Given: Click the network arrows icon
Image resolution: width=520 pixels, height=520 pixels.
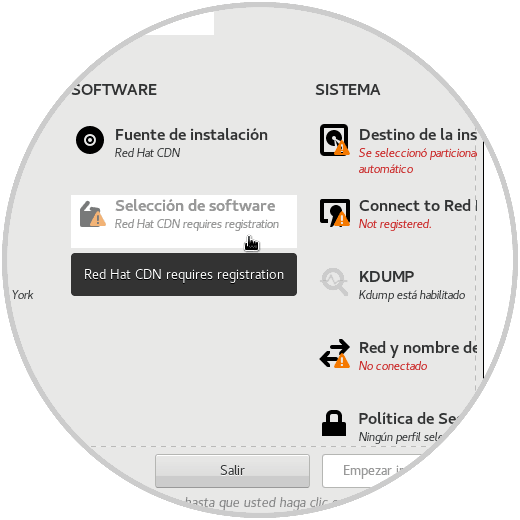Looking at the screenshot, I should pyautogui.click(x=335, y=354).
